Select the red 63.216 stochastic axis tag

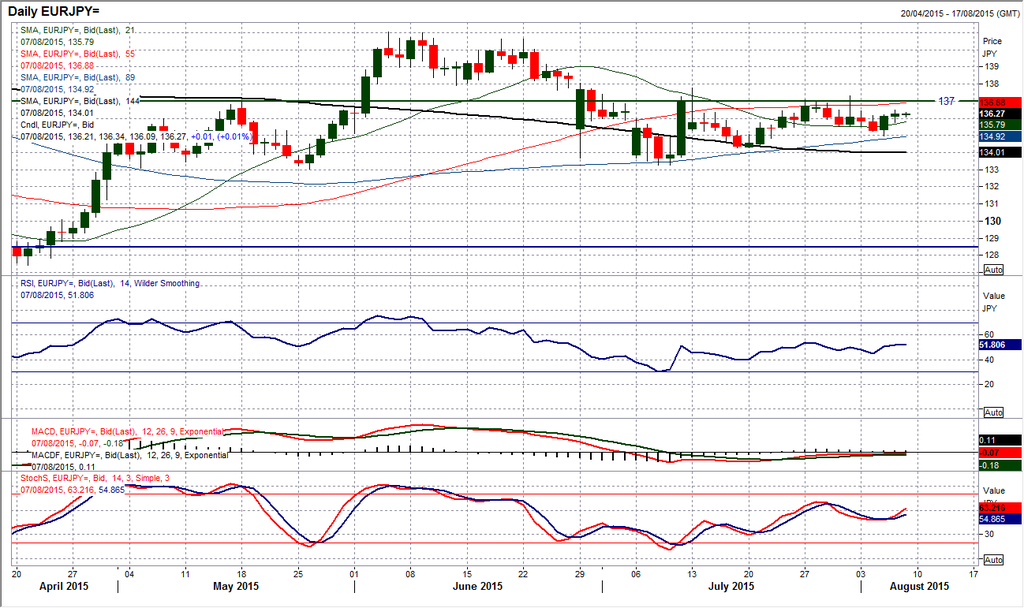point(1000,507)
